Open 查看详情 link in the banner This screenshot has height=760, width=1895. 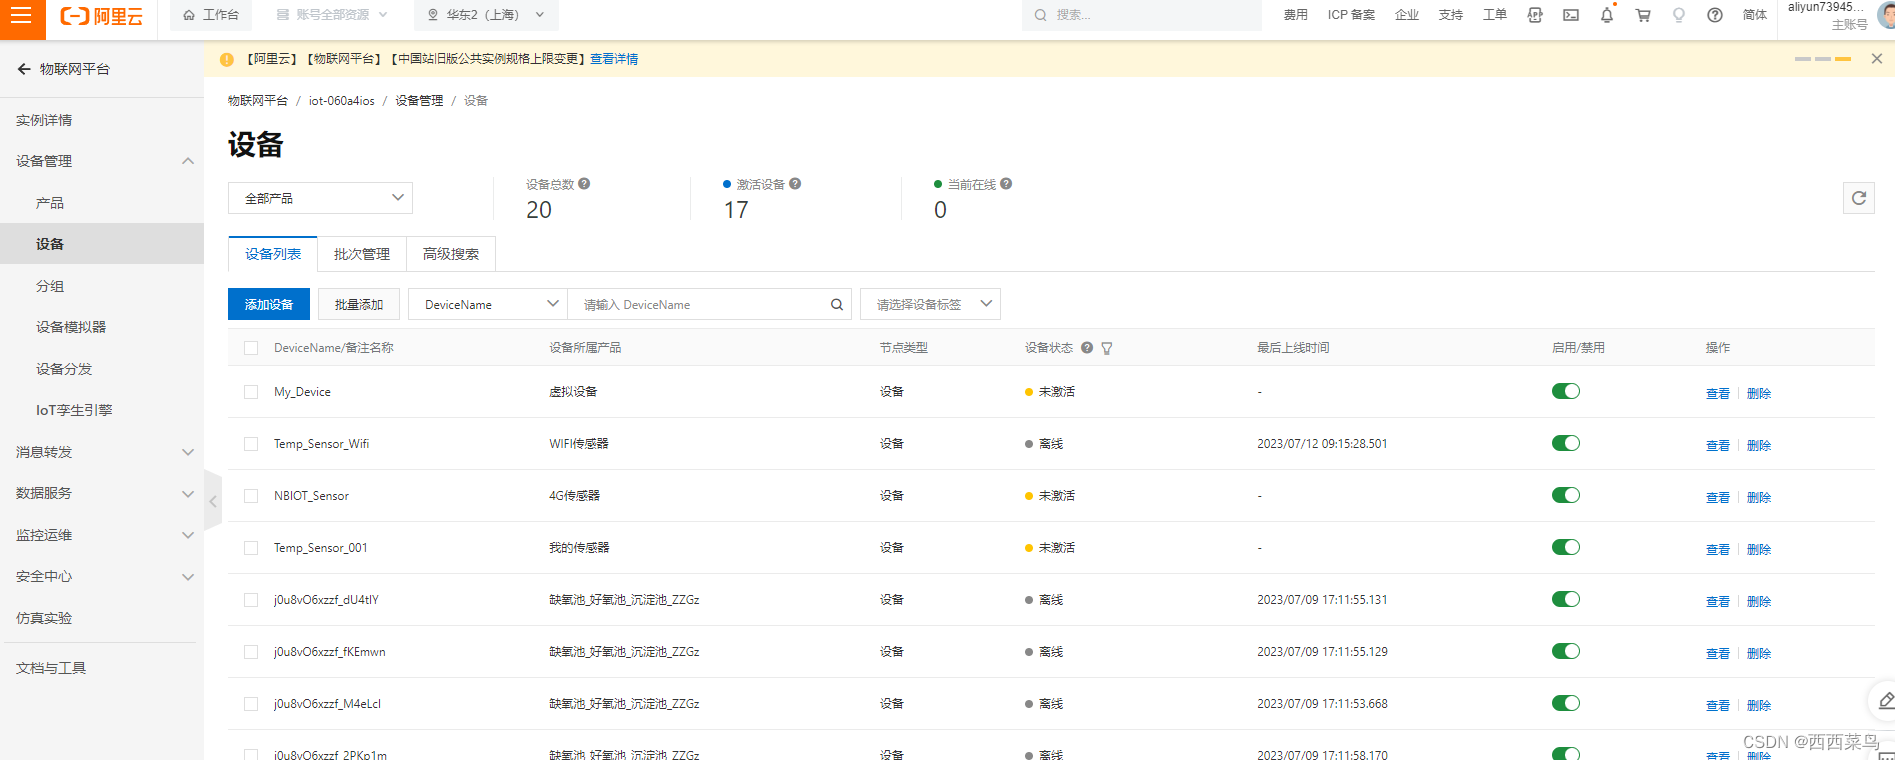pyautogui.click(x=614, y=59)
